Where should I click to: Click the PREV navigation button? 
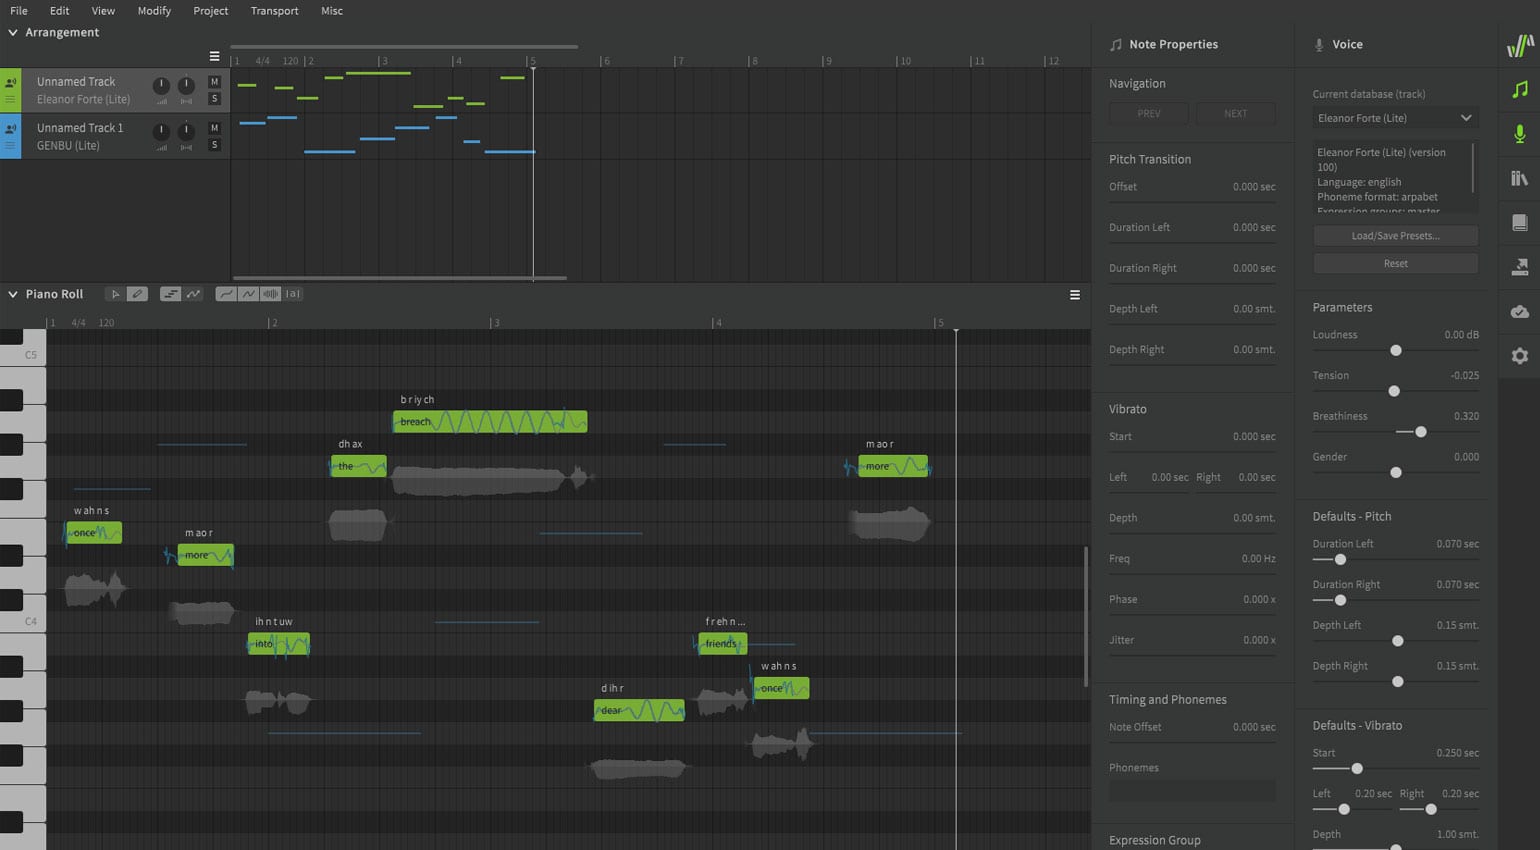(1149, 114)
